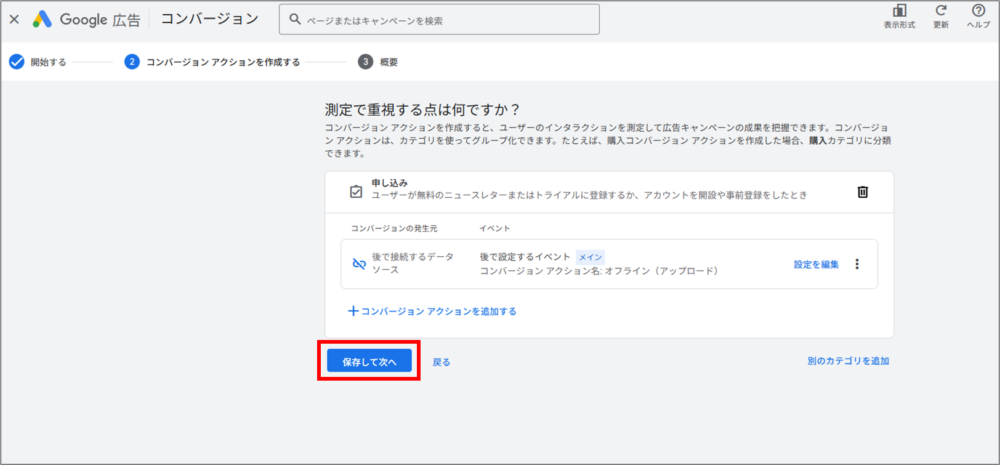
Task: Click the plus icon to add conversion action
Action: pyautogui.click(x=352, y=311)
